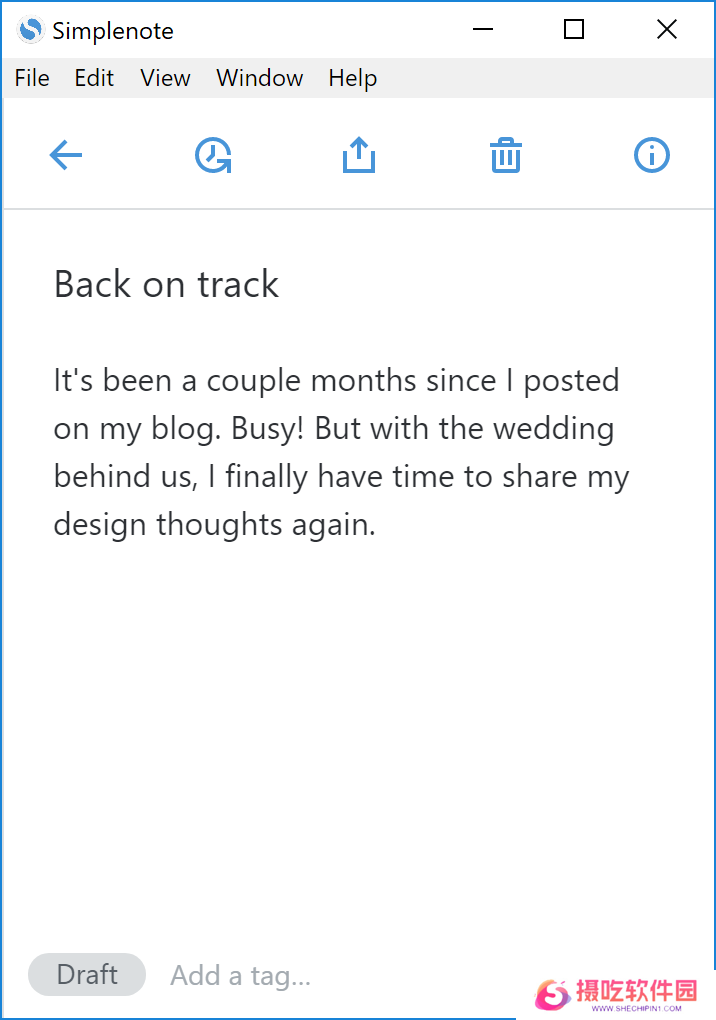Go back using the left arrow
Viewport: 716px width, 1020px height.
click(x=66, y=156)
